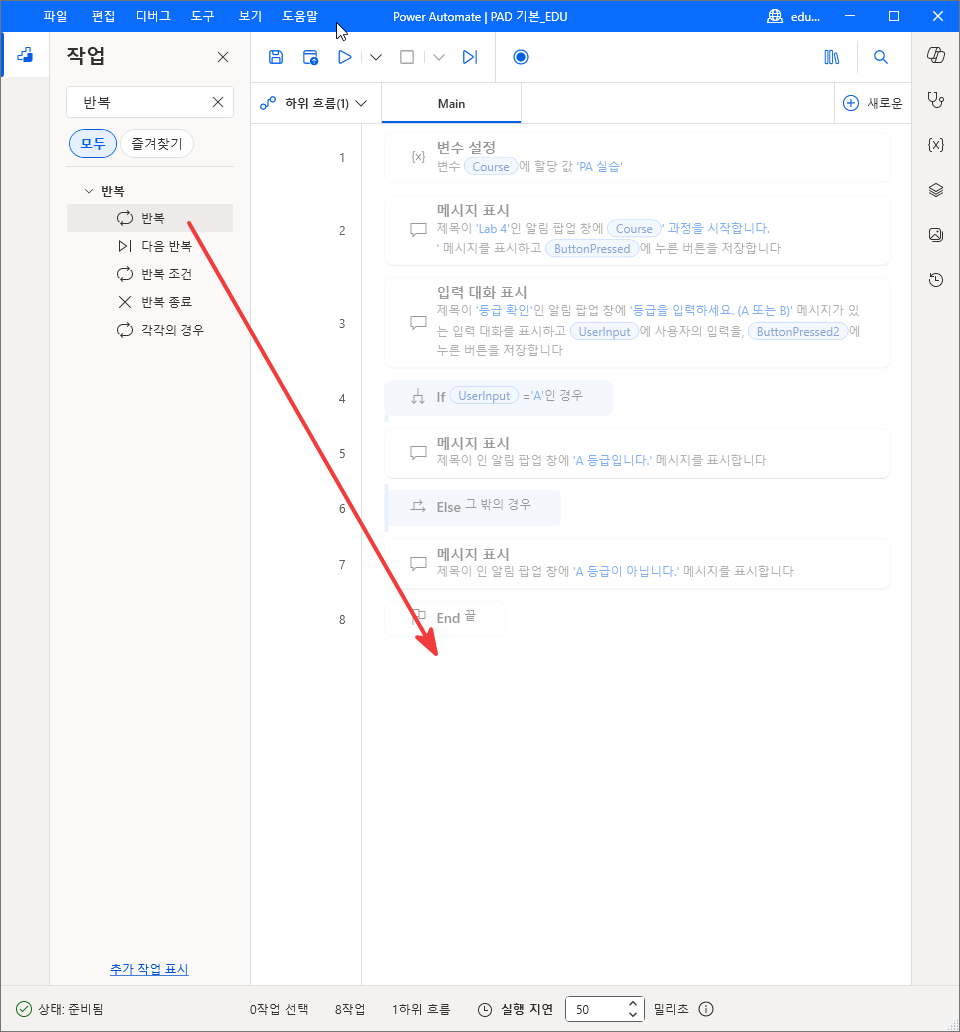Screen dimensions: 960x1032
Task: Click the environment edu... account icon
Action: click(x=775, y=16)
